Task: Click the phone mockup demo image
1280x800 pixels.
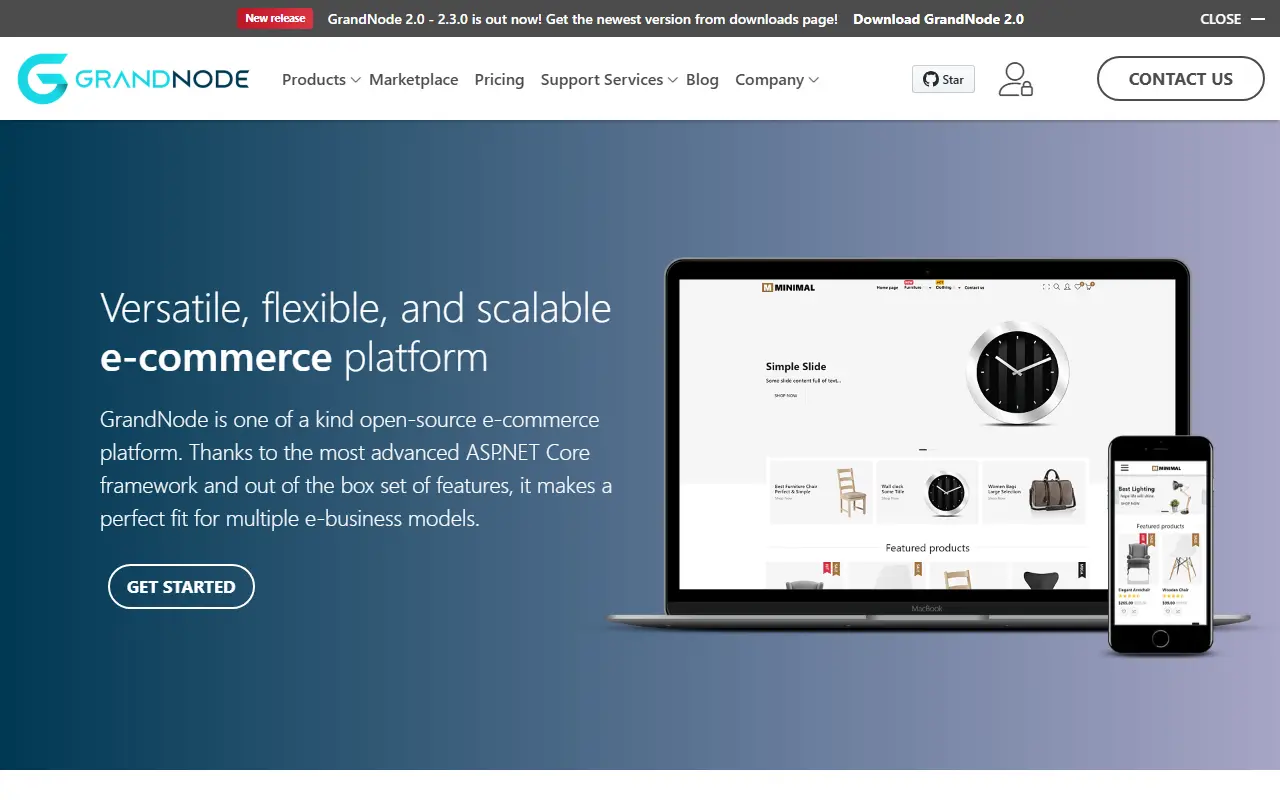Action: pyautogui.click(x=1160, y=545)
